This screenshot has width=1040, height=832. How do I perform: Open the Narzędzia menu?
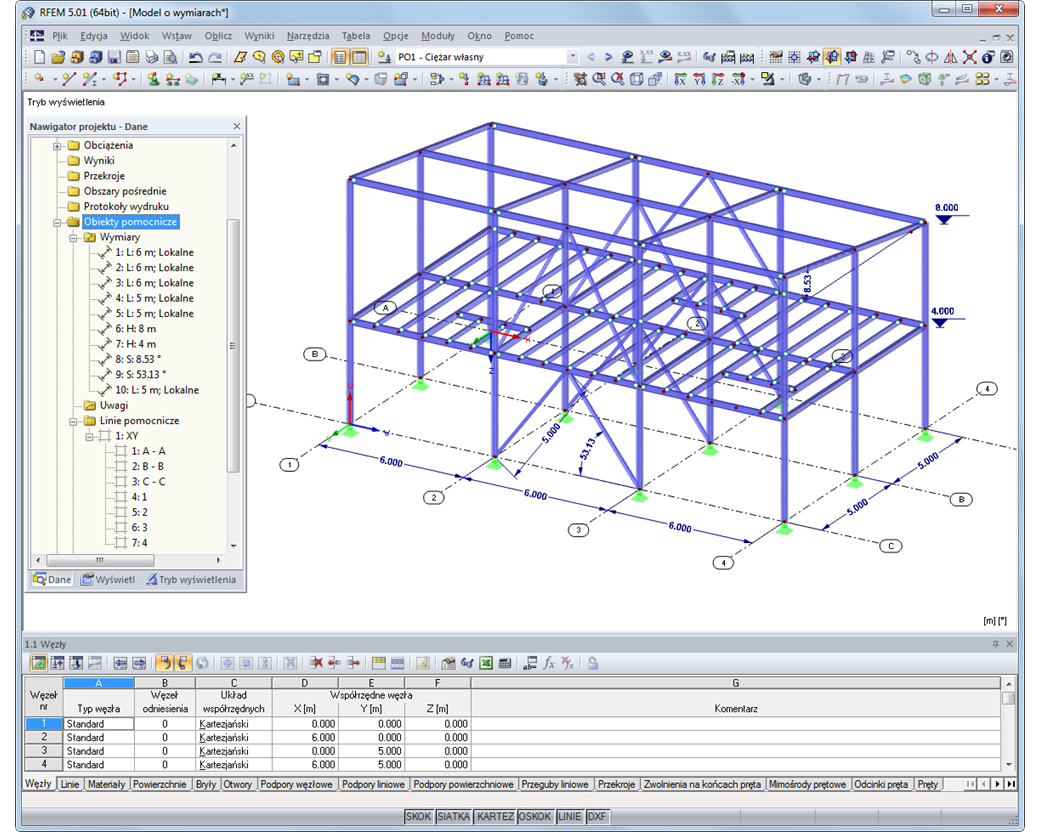point(308,36)
